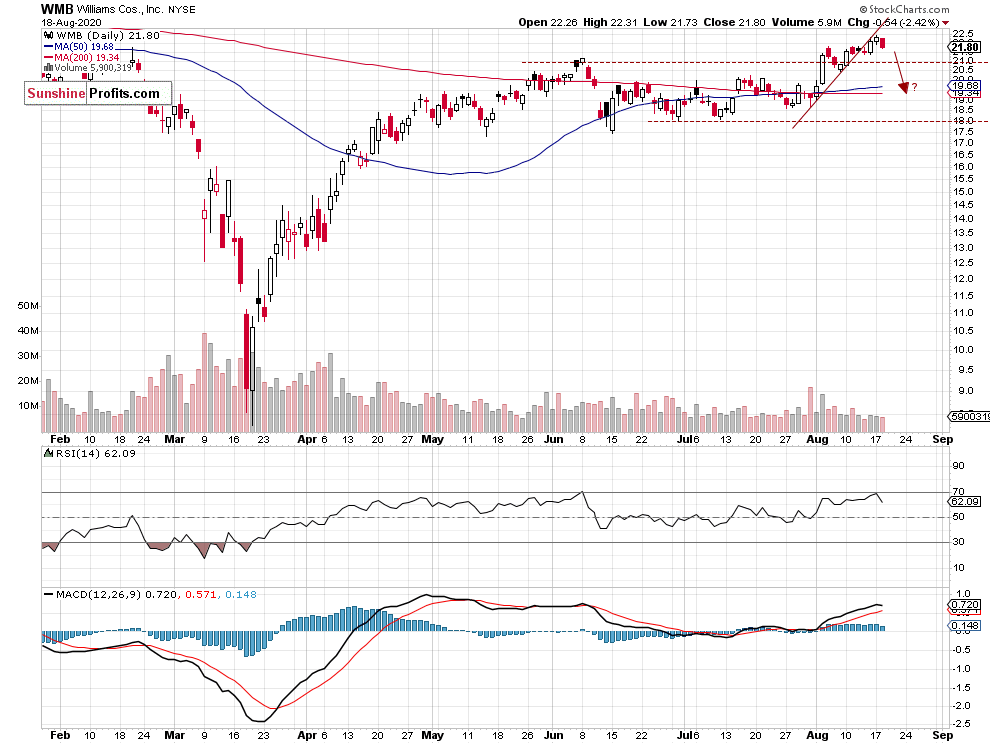Click the Williams Cos., Inc. company name
990x744 pixels.
coord(120,9)
